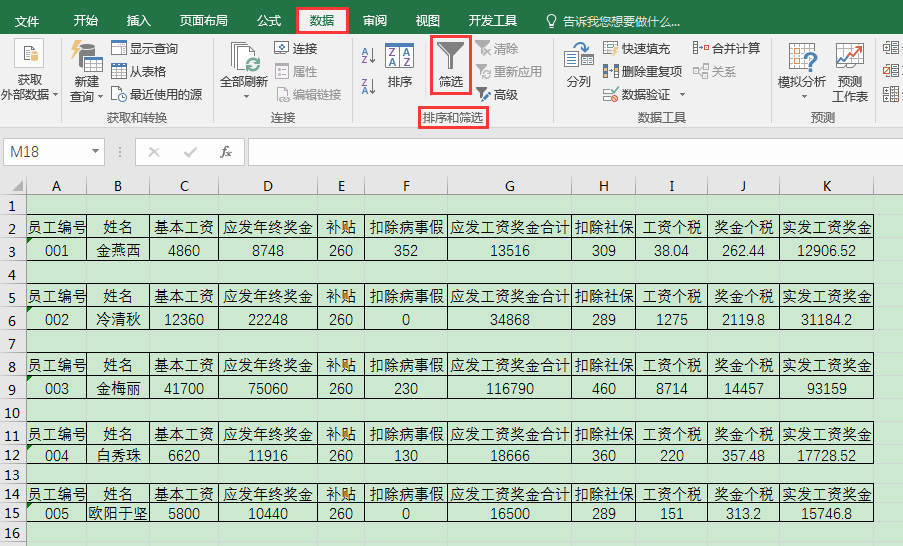The width and height of the screenshot is (903, 546).
Task: Switch to Page Layout (页面布局) tab
Action: (203, 21)
